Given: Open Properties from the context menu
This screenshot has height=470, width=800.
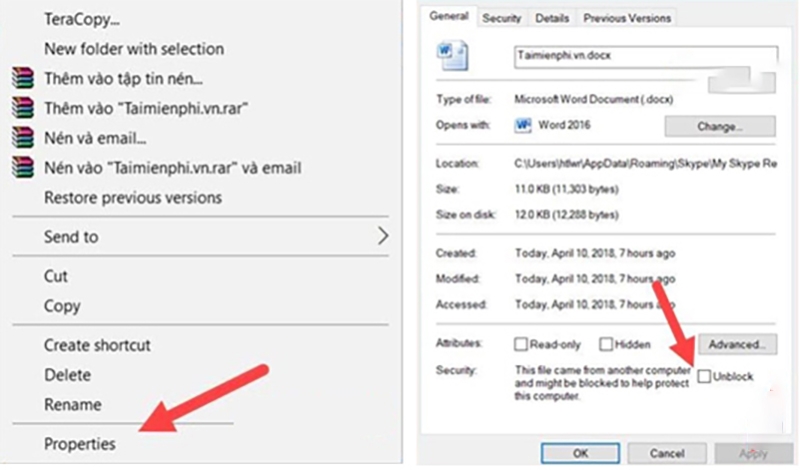Looking at the screenshot, I should [80, 443].
